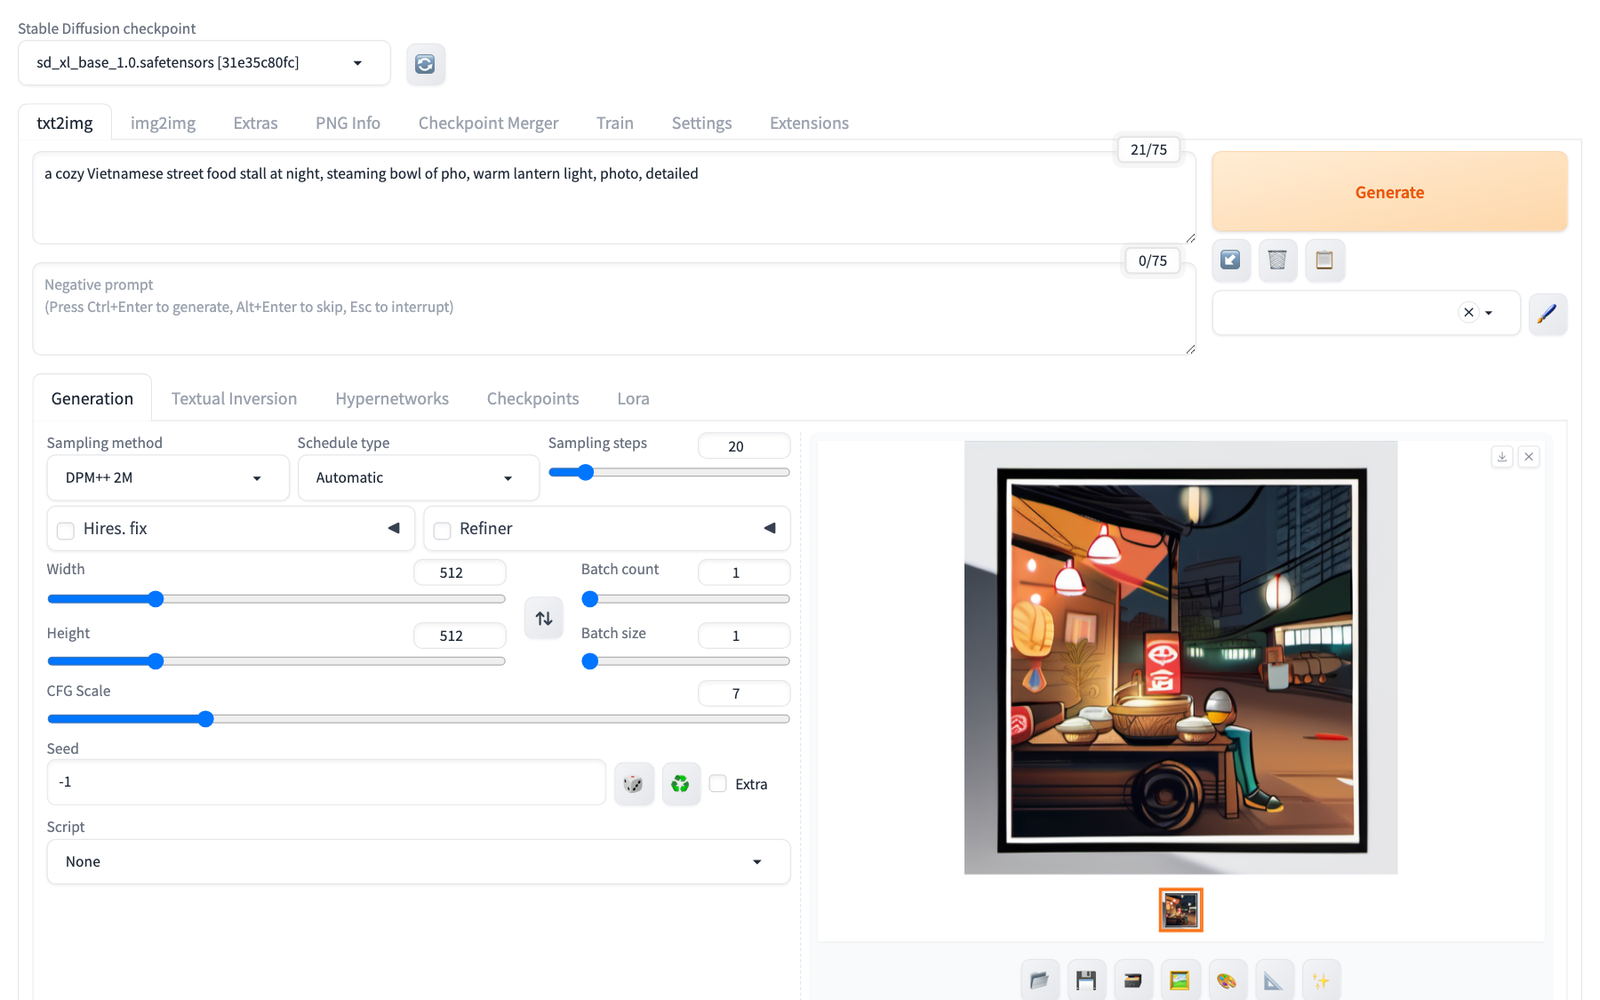
Task: Open the Textual Inversion sub-tab
Action: click(x=234, y=399)
